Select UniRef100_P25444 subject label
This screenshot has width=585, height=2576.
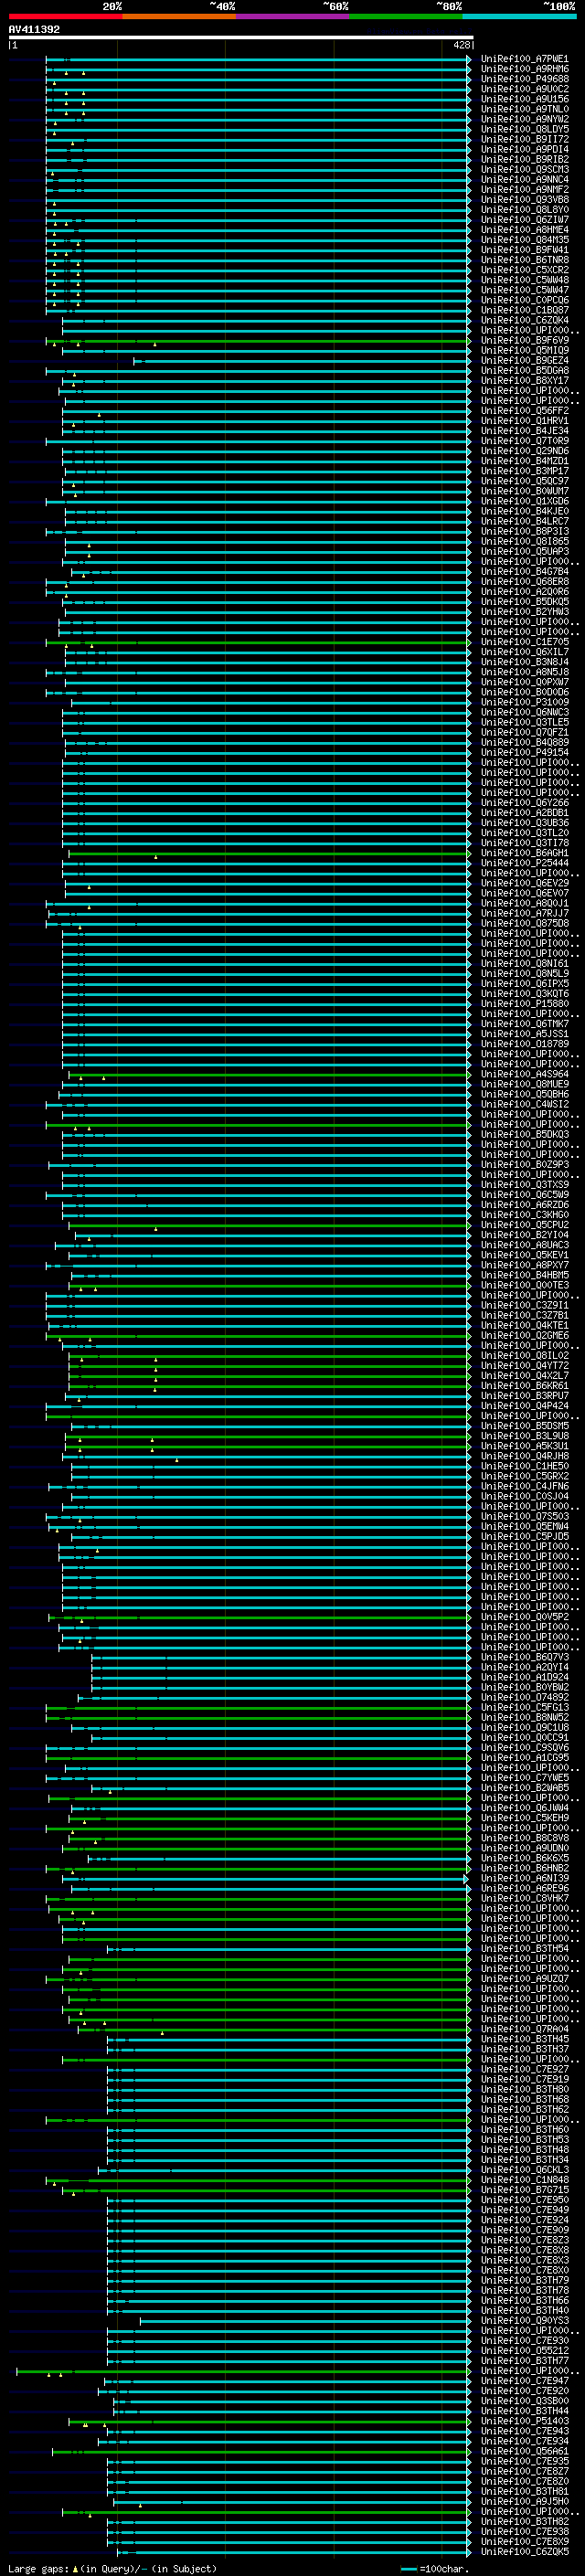pos(524,863)
